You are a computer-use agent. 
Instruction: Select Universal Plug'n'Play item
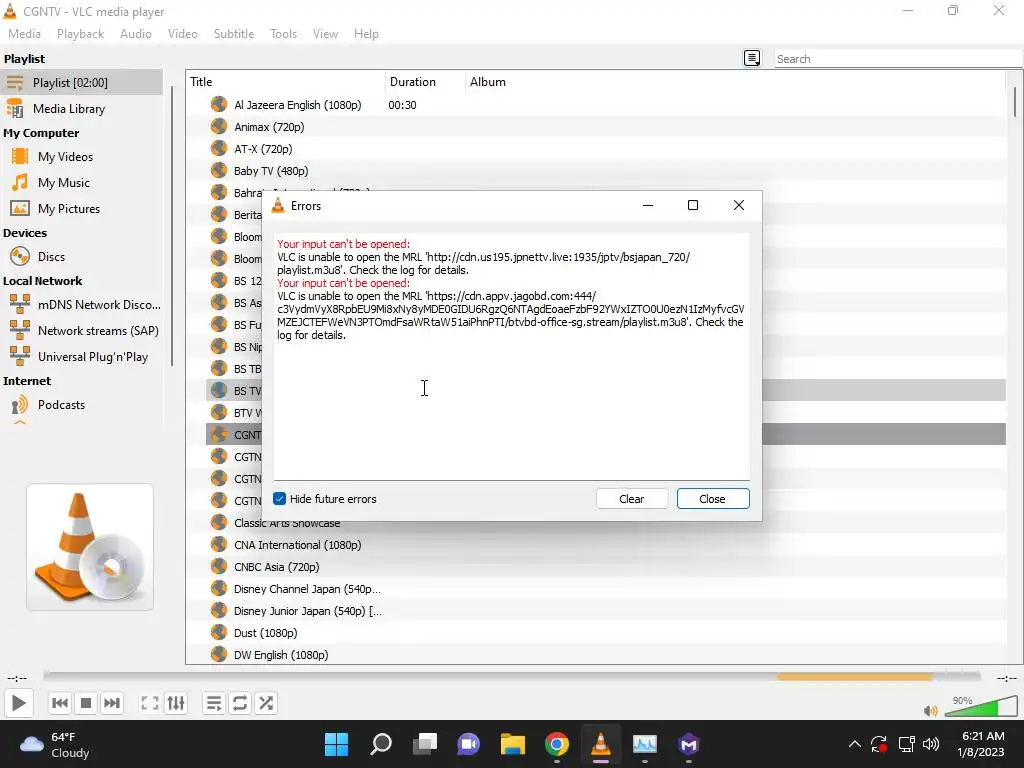(82, 357)
